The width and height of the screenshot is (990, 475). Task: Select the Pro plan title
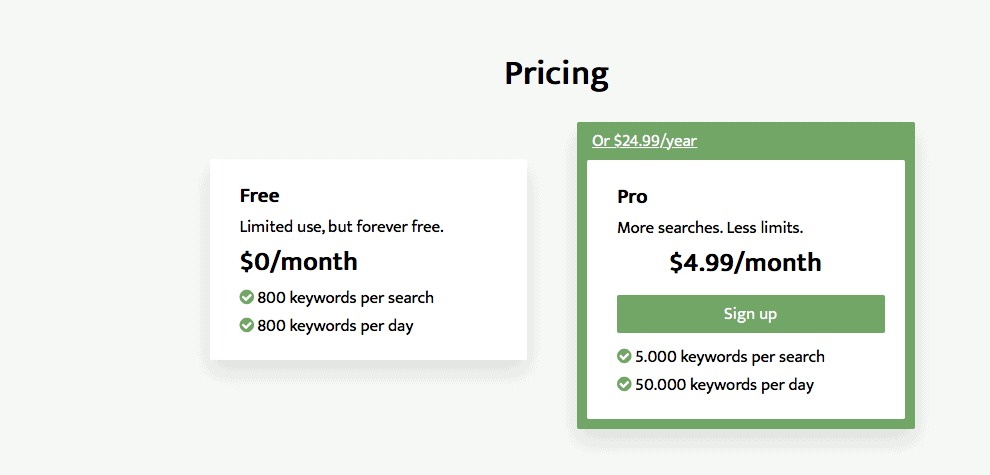(x=632, y=197)
